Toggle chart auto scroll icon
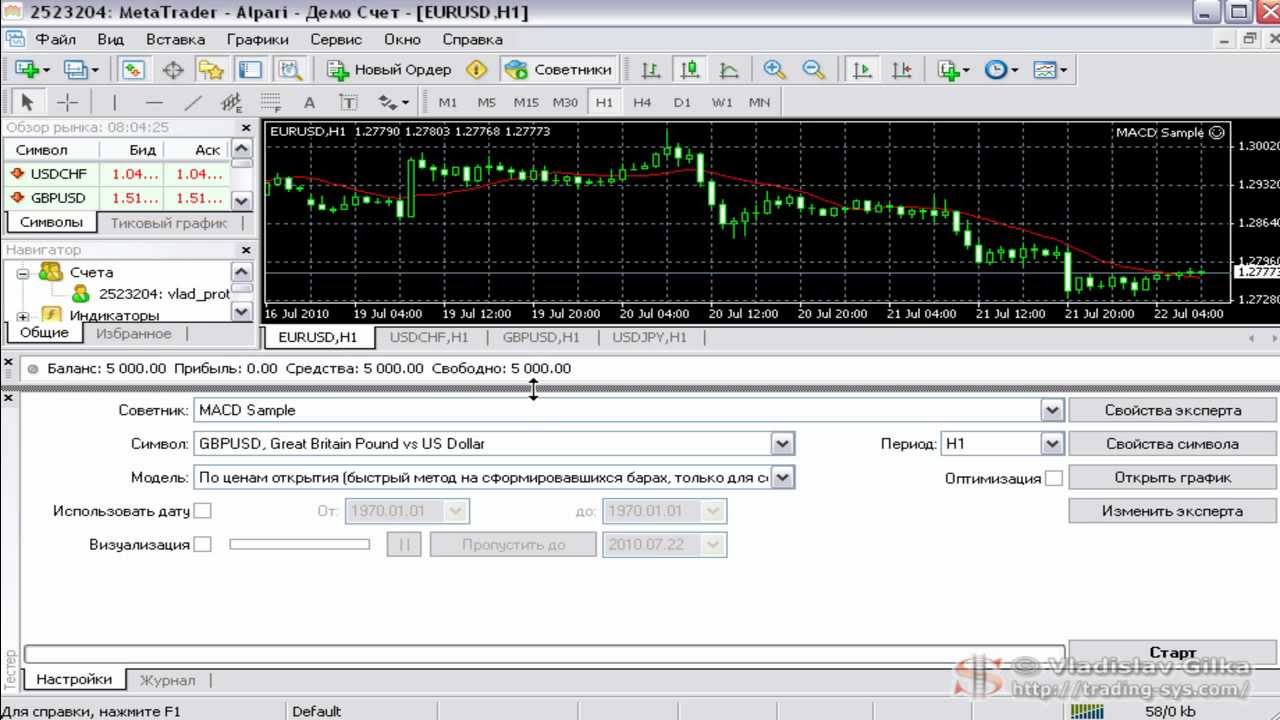 [861, 70]
